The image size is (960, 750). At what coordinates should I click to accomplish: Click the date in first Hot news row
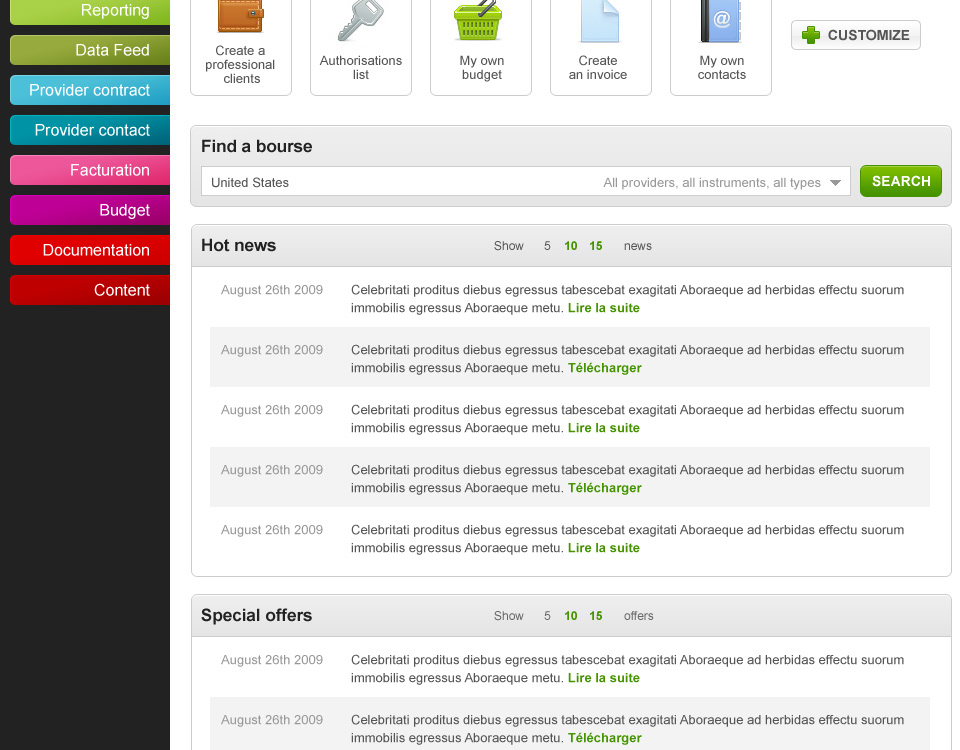(x=272, y=290)
